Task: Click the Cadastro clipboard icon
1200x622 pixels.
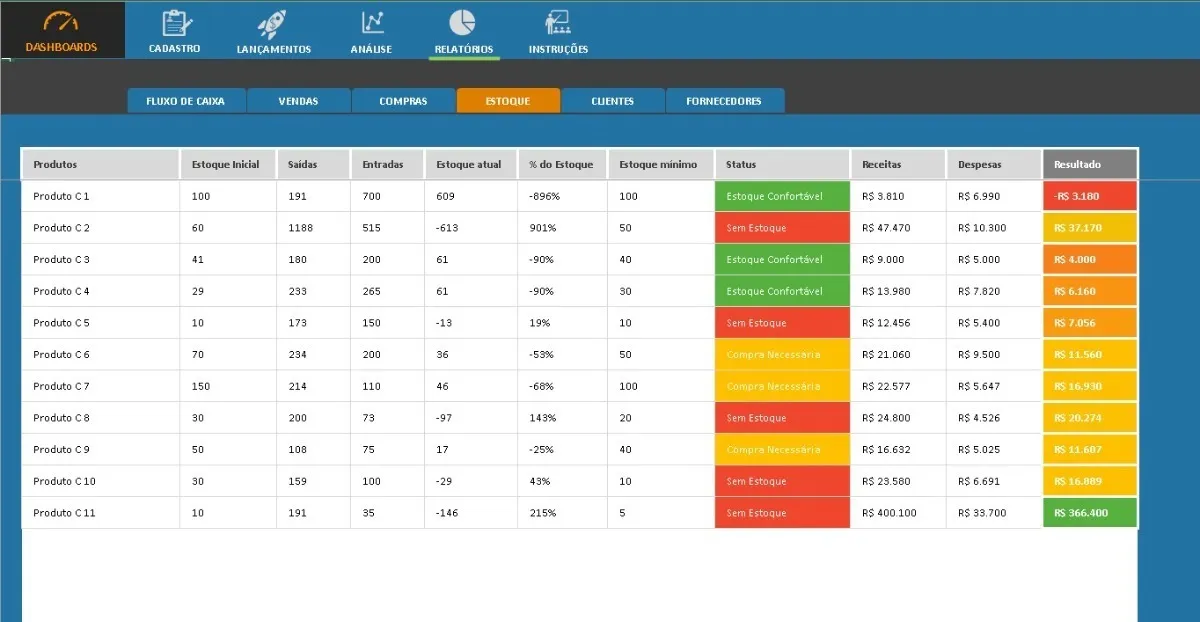Action: pos(176,22)
